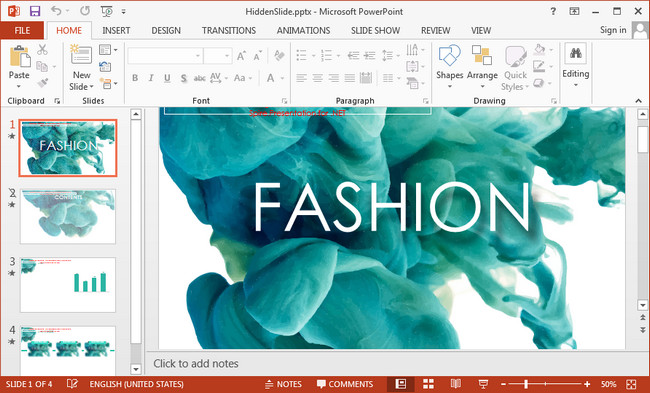Open the font name dropdown
The height and width of the screenshot is (393, 650).
point(198,56)
